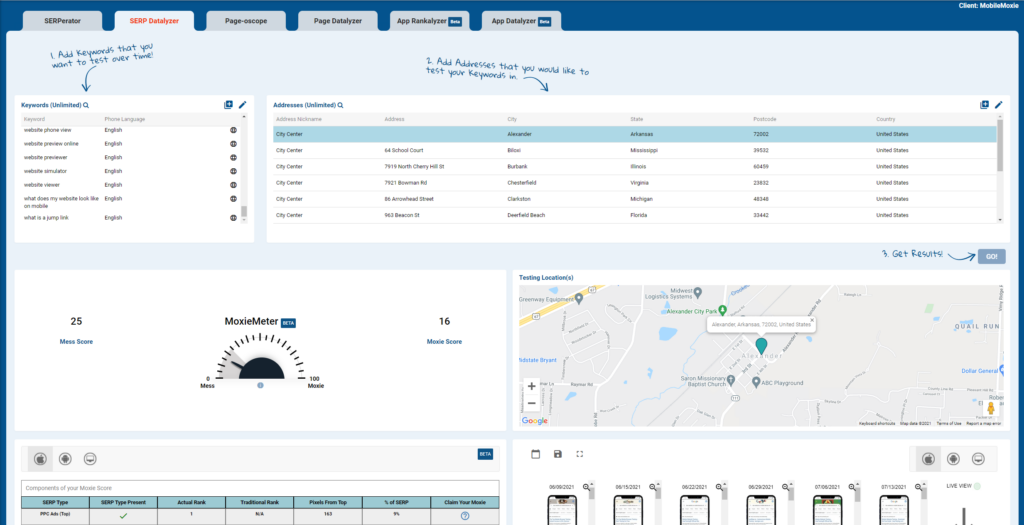The height and width of the screenshot is (525, 1024).
Task: Click globe icon for 'website viewer' keyword
Action: (x=233, y=185)
